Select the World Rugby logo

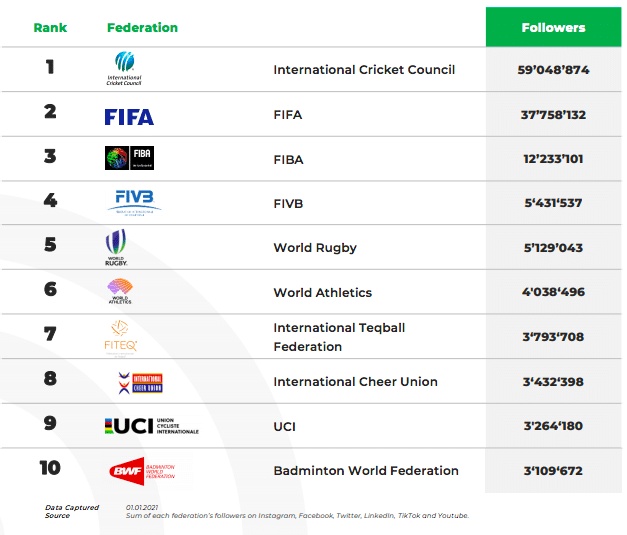(x=116, y=247)
